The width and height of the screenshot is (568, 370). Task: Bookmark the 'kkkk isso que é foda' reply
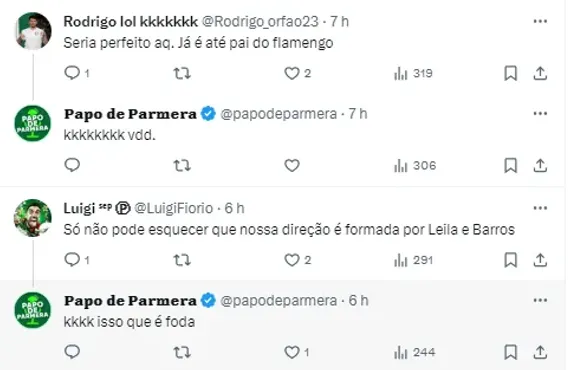click(x=511, y=352)
